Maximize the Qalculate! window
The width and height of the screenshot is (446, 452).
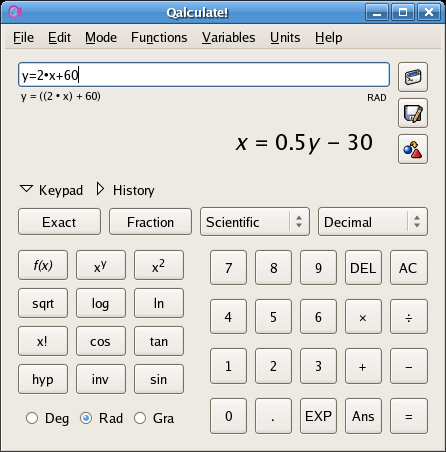pyautogui.click(x=403, y=13)
